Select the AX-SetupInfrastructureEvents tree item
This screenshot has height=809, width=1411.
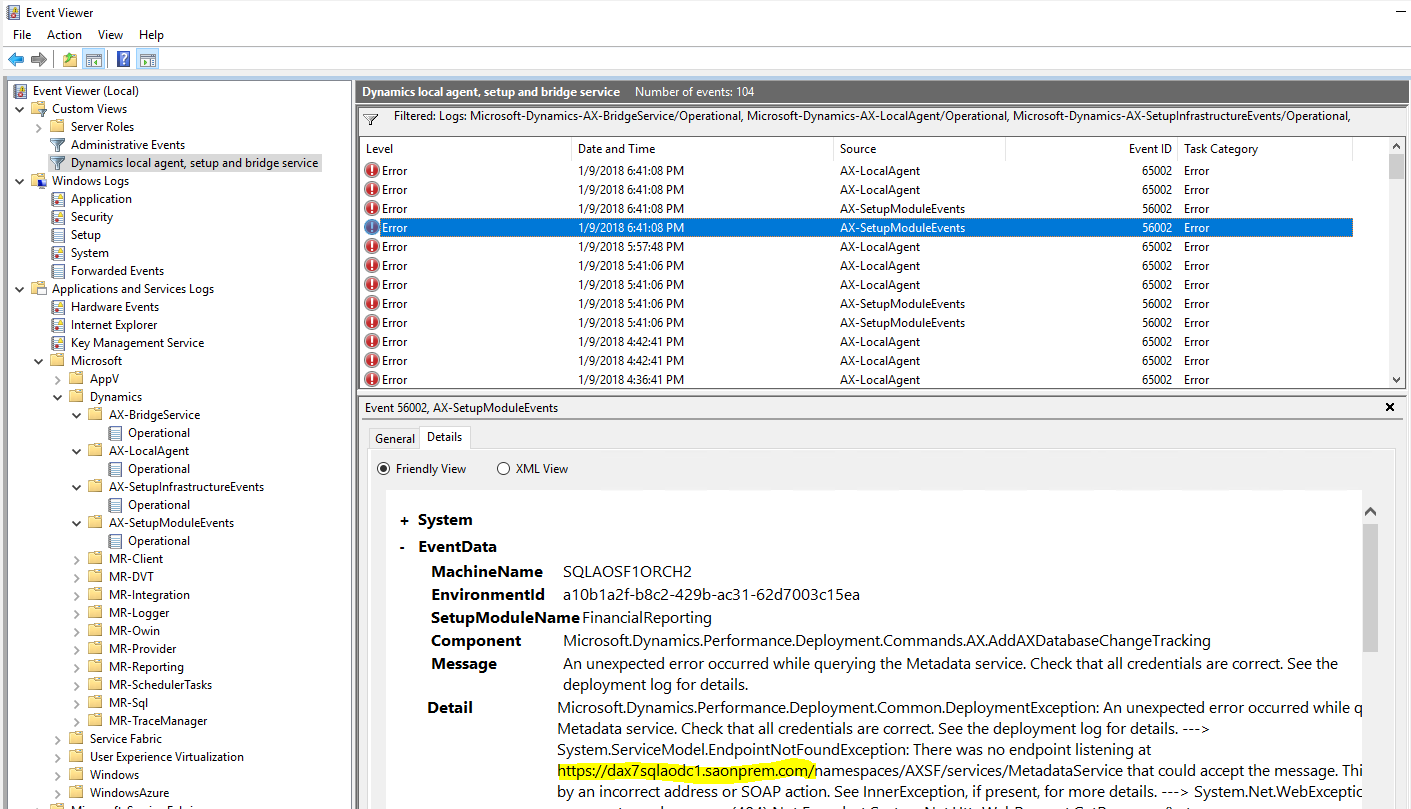click(186, 487)
